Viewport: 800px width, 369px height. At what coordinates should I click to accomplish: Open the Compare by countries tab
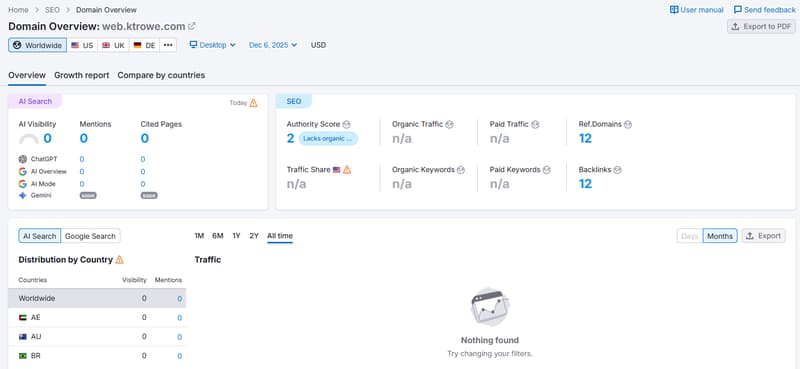161,75
